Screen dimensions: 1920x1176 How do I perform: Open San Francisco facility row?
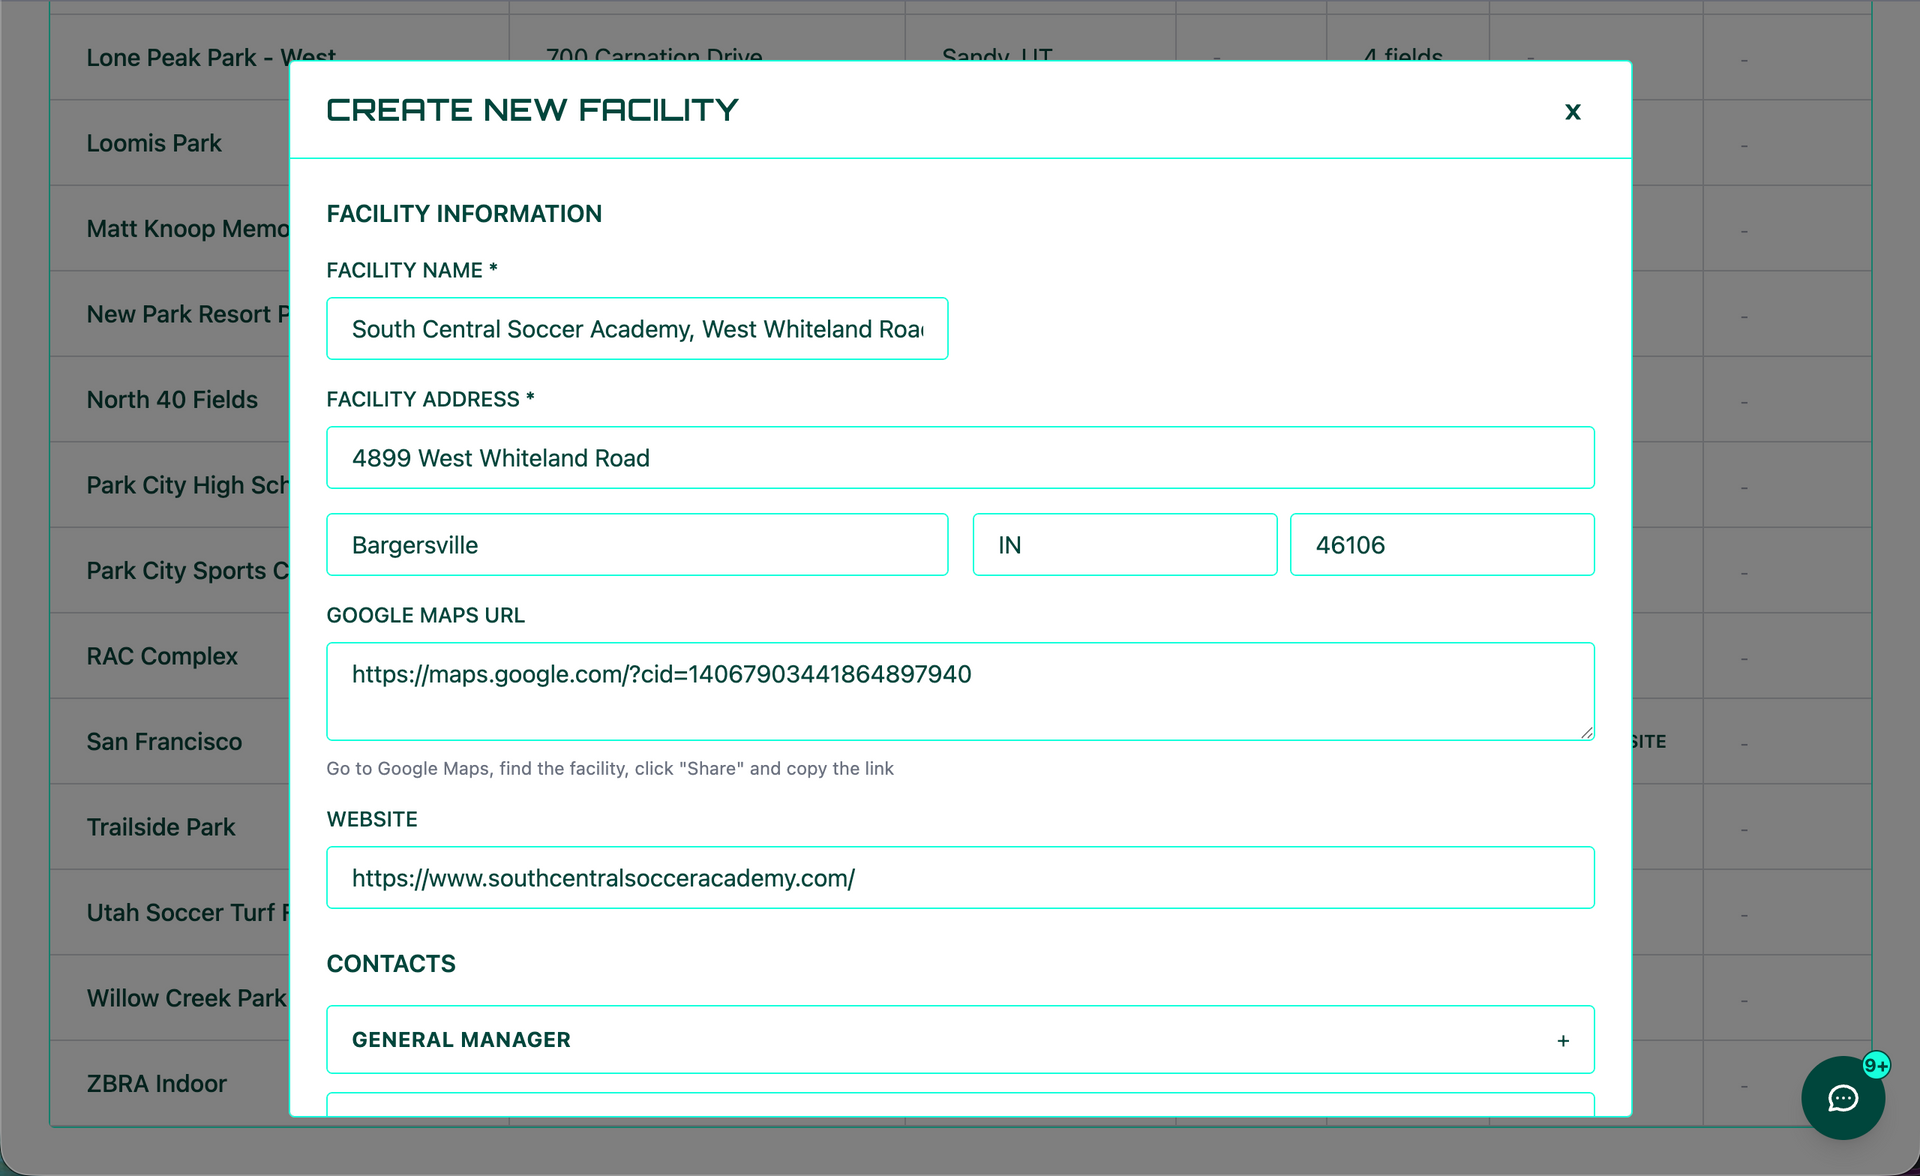point(164,742)
